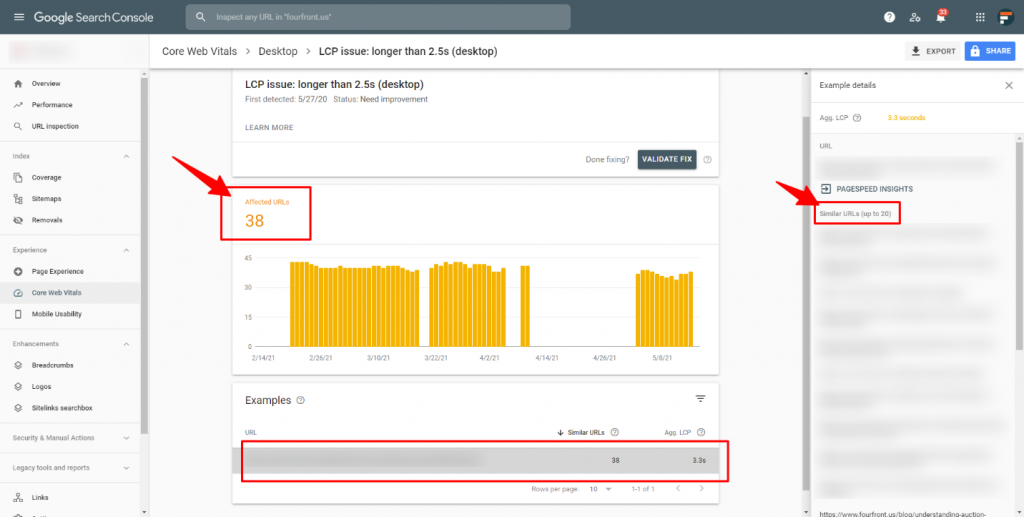The image size is (1024, 517).
Task: Click LEARN MORE link
Action: 269,127
